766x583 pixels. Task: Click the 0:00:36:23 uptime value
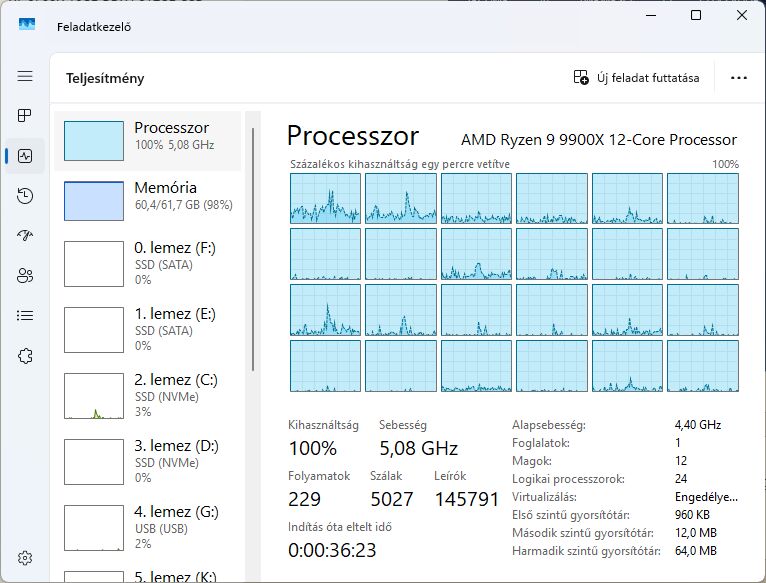pos(332,550)
